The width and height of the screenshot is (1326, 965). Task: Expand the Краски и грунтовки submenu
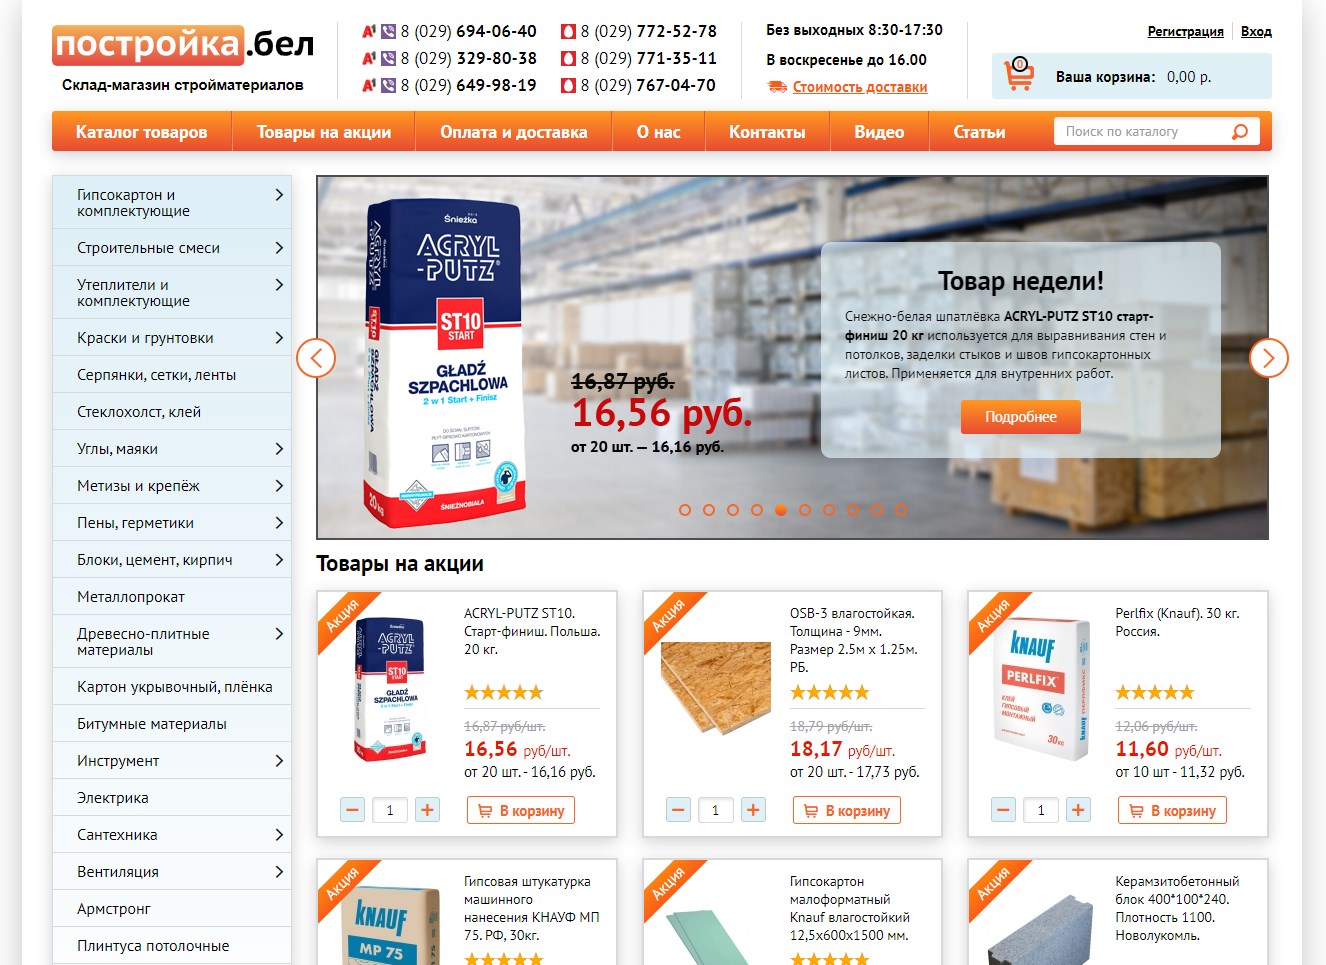click(279, 338)
